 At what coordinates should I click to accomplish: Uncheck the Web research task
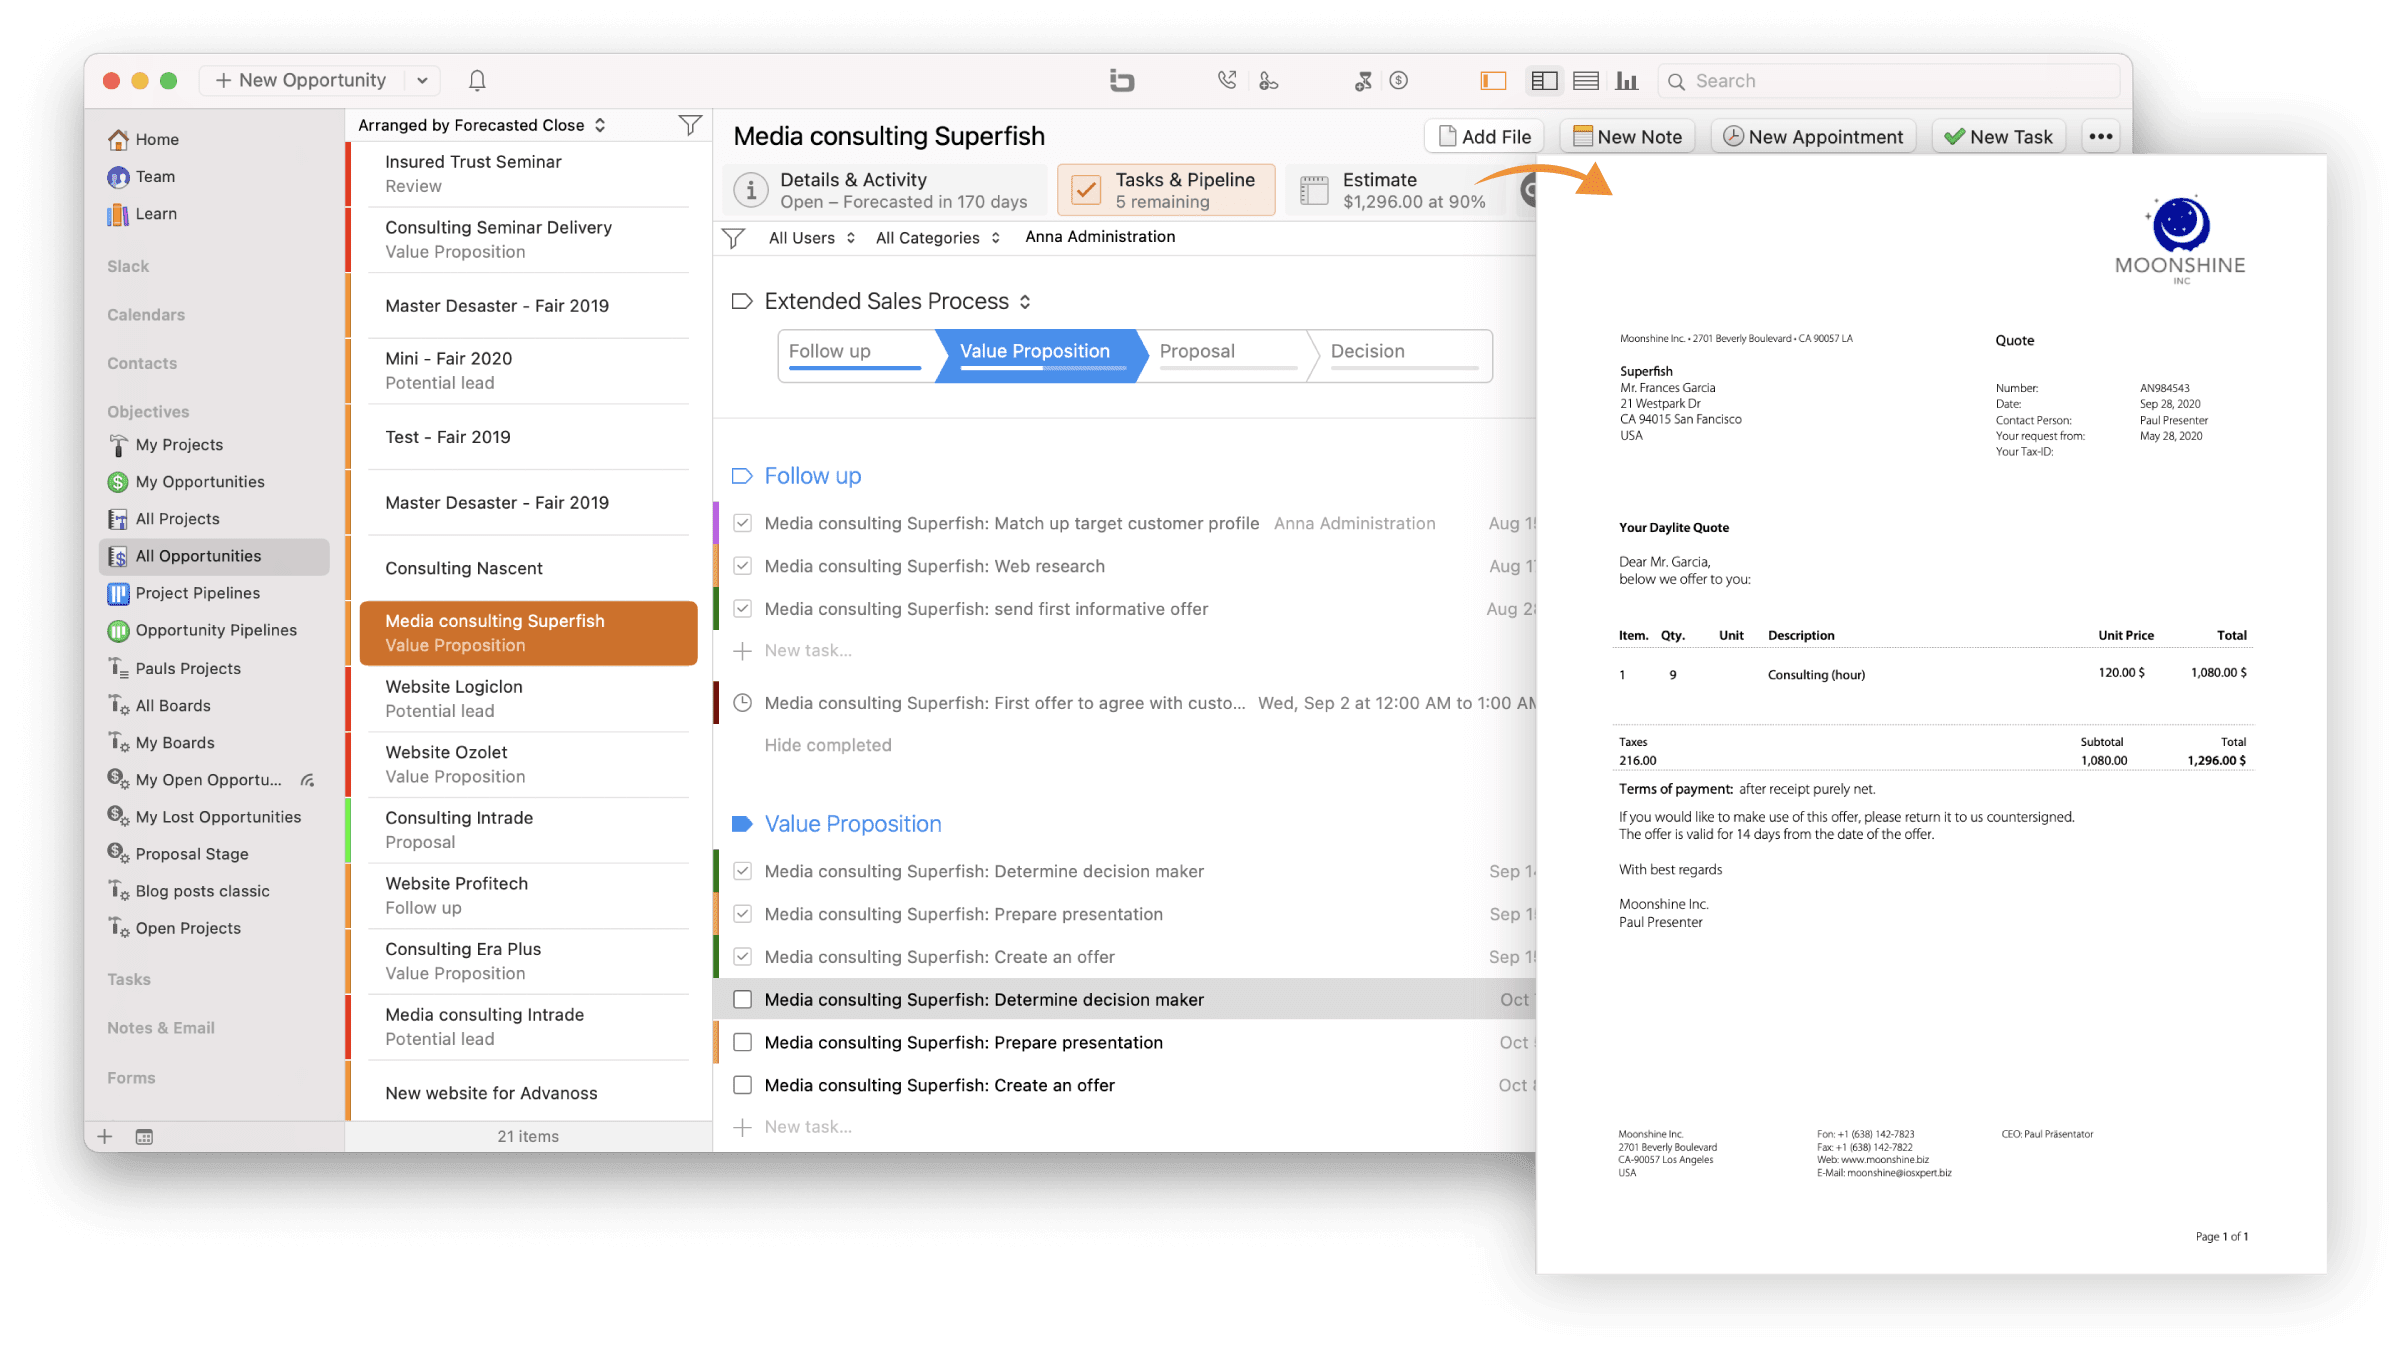tap(742, 566)
